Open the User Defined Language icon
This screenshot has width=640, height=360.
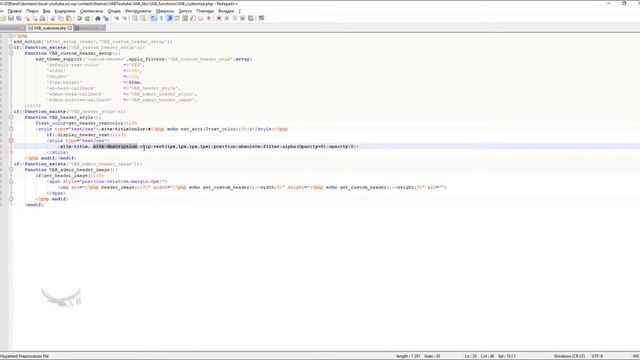tap(177, 18)
